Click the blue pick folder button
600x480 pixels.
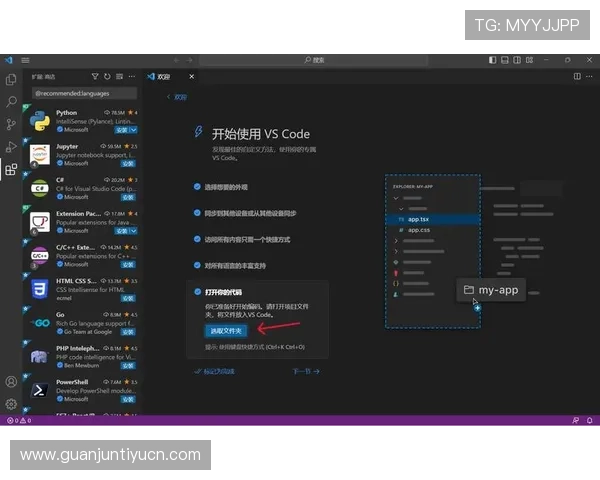tap(226, 331)
